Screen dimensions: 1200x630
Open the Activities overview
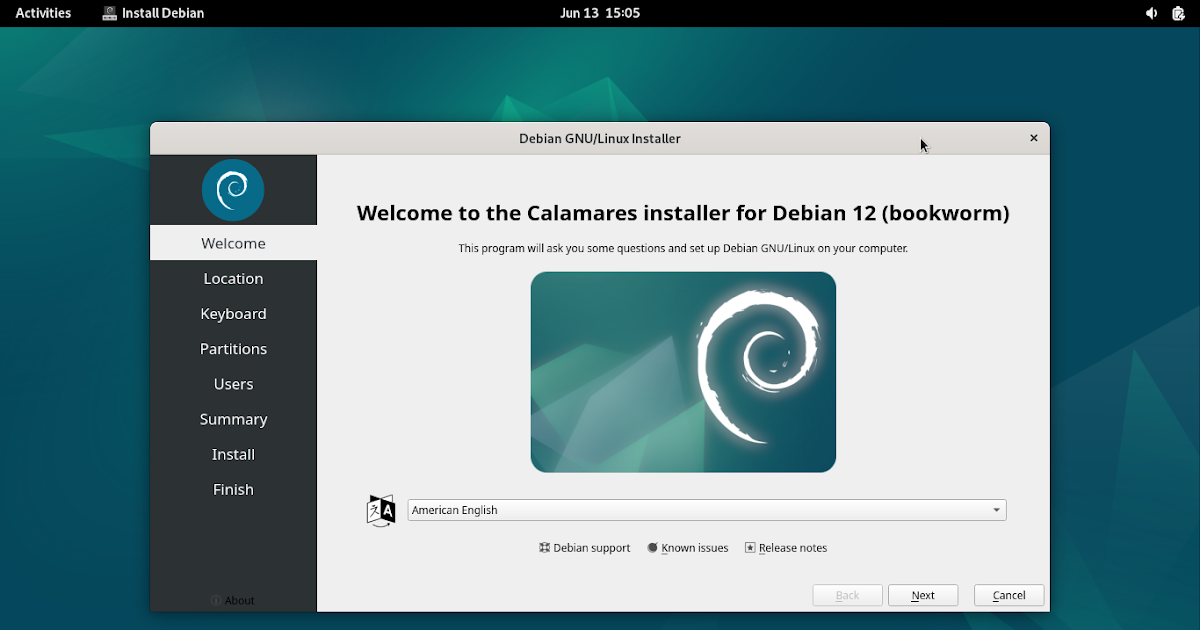point(43,13)
